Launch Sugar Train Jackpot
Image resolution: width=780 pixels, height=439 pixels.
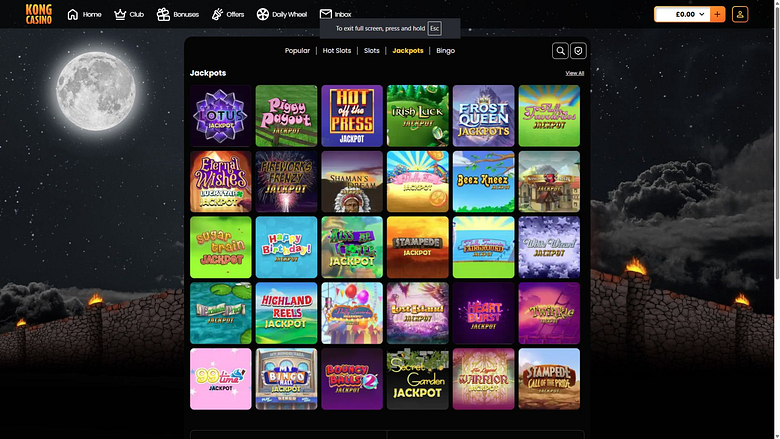click(x=221, y=247)
